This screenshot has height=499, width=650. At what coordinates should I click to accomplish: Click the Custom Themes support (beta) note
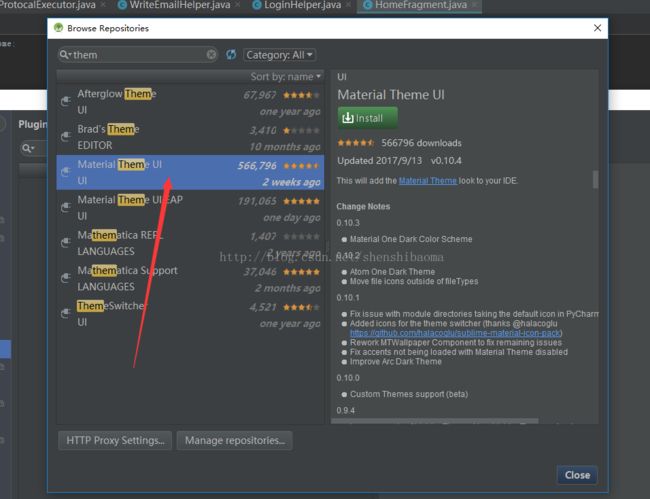[409, 394]
